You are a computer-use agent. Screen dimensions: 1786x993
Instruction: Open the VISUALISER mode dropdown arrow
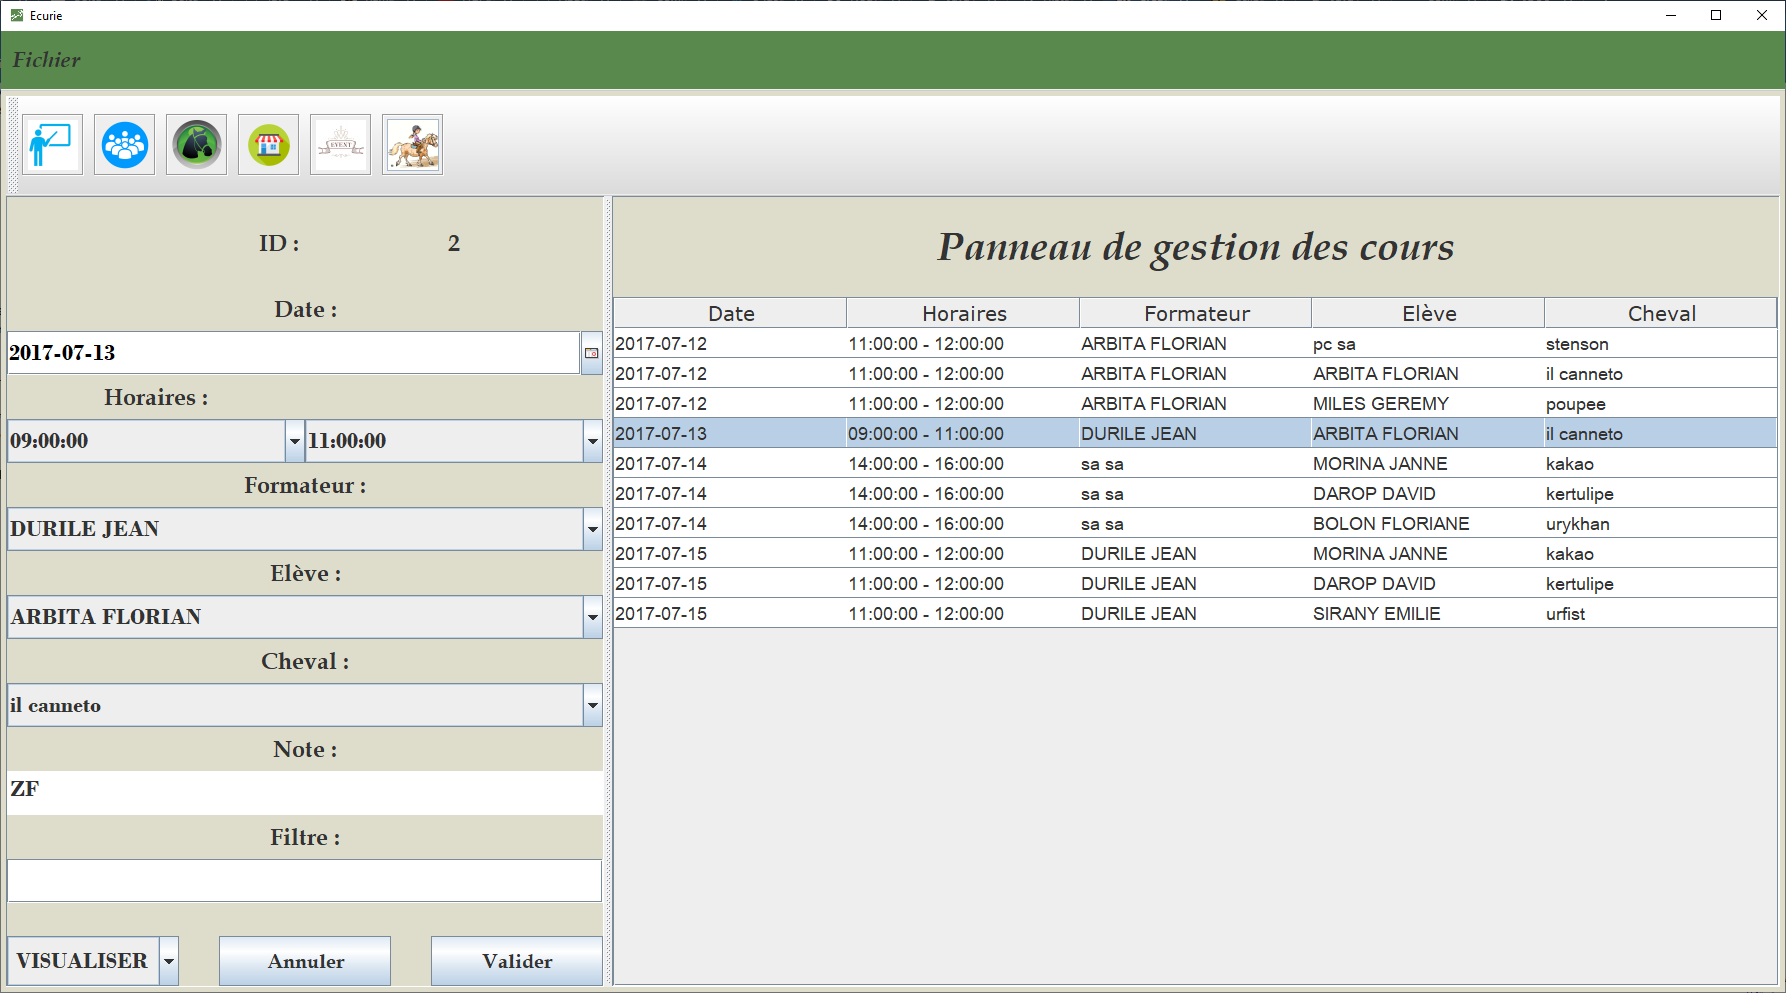click(169, 961)
